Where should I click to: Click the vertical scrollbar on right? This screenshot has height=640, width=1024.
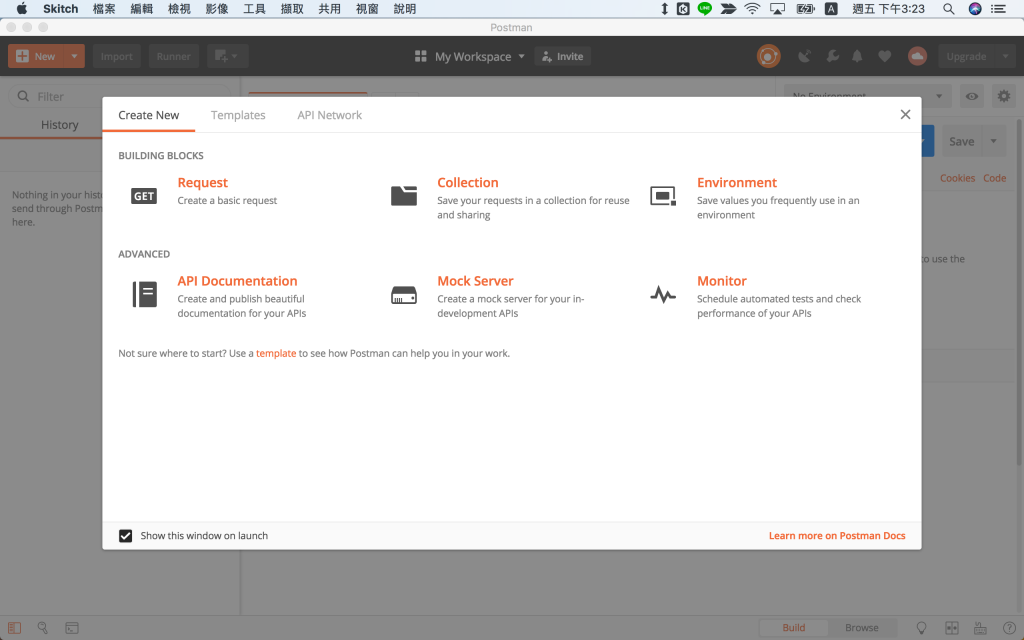[1019, 292]
